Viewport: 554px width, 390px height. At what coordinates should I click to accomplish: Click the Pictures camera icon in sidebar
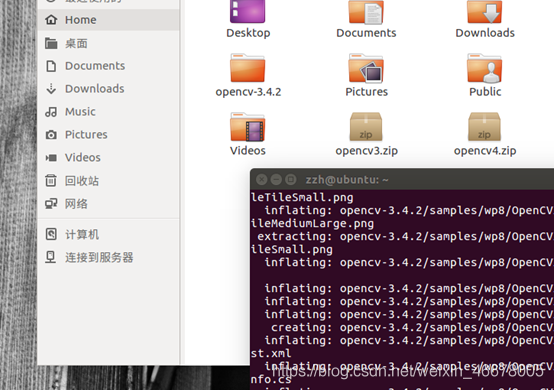[51, 135]
